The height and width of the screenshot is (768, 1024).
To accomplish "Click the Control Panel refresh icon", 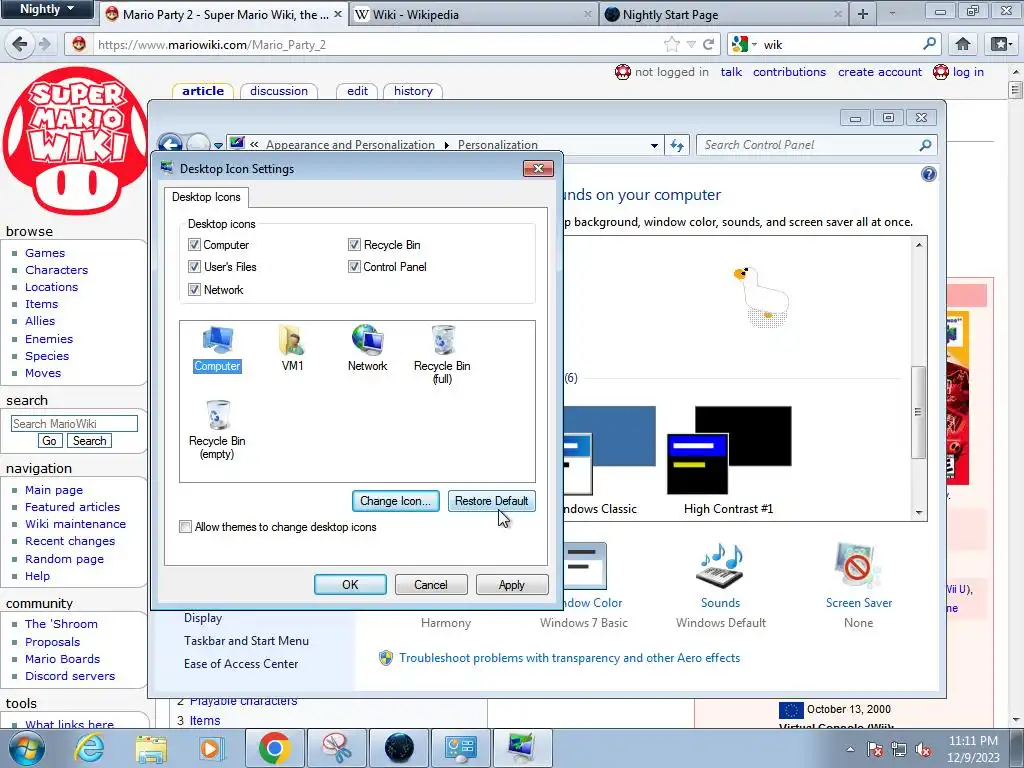I will pos(677,145).
